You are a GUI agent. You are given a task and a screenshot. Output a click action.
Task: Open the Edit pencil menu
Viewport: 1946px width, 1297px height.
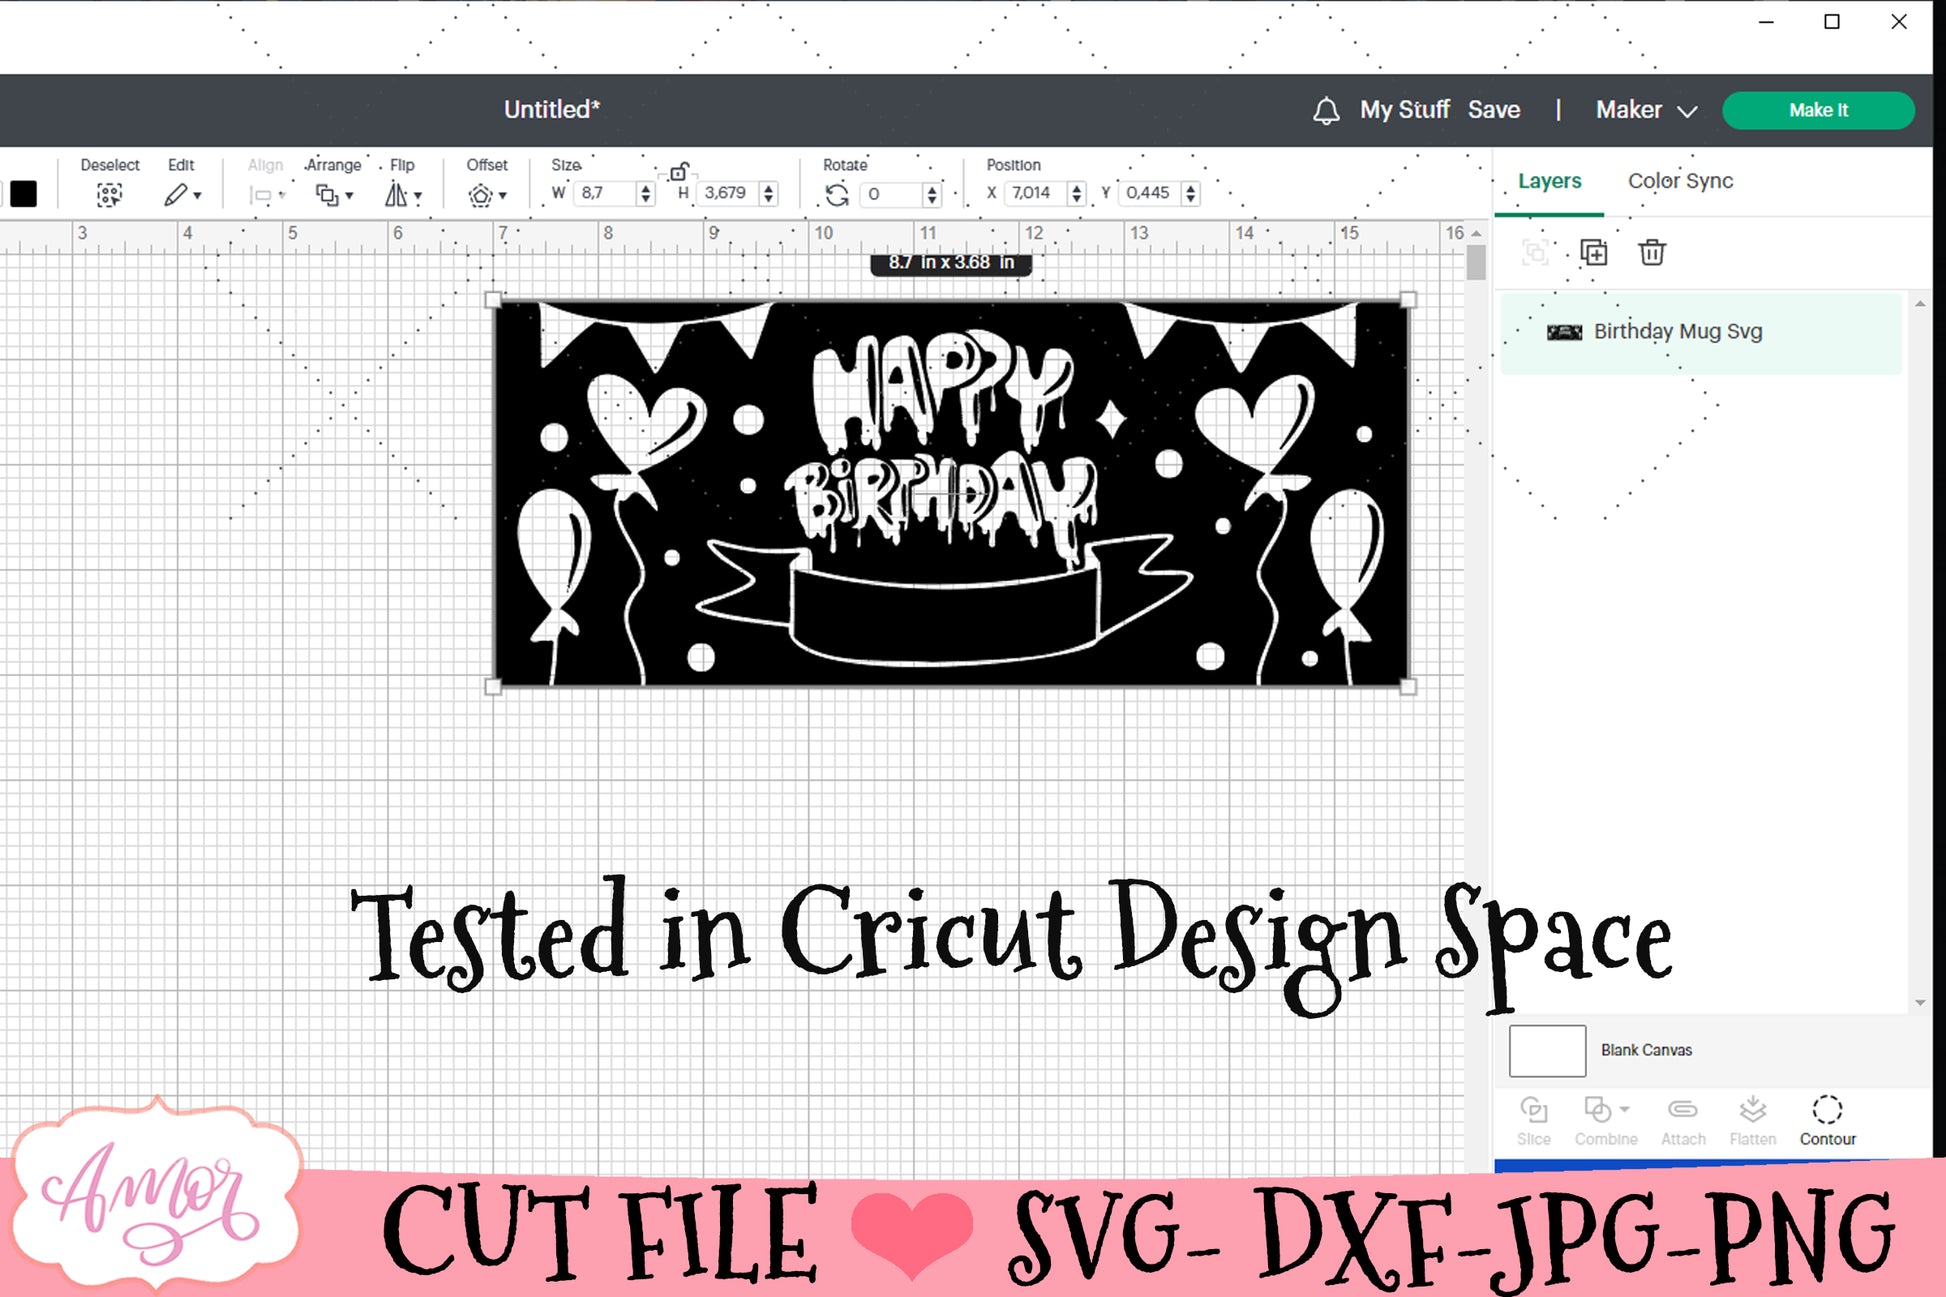click(x=182, y=195)
